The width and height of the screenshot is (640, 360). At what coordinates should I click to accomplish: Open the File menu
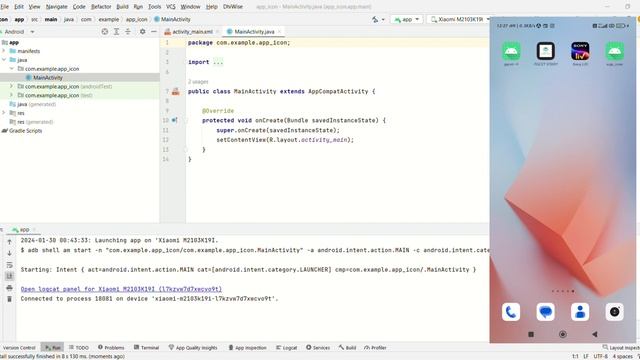point(5,7)
